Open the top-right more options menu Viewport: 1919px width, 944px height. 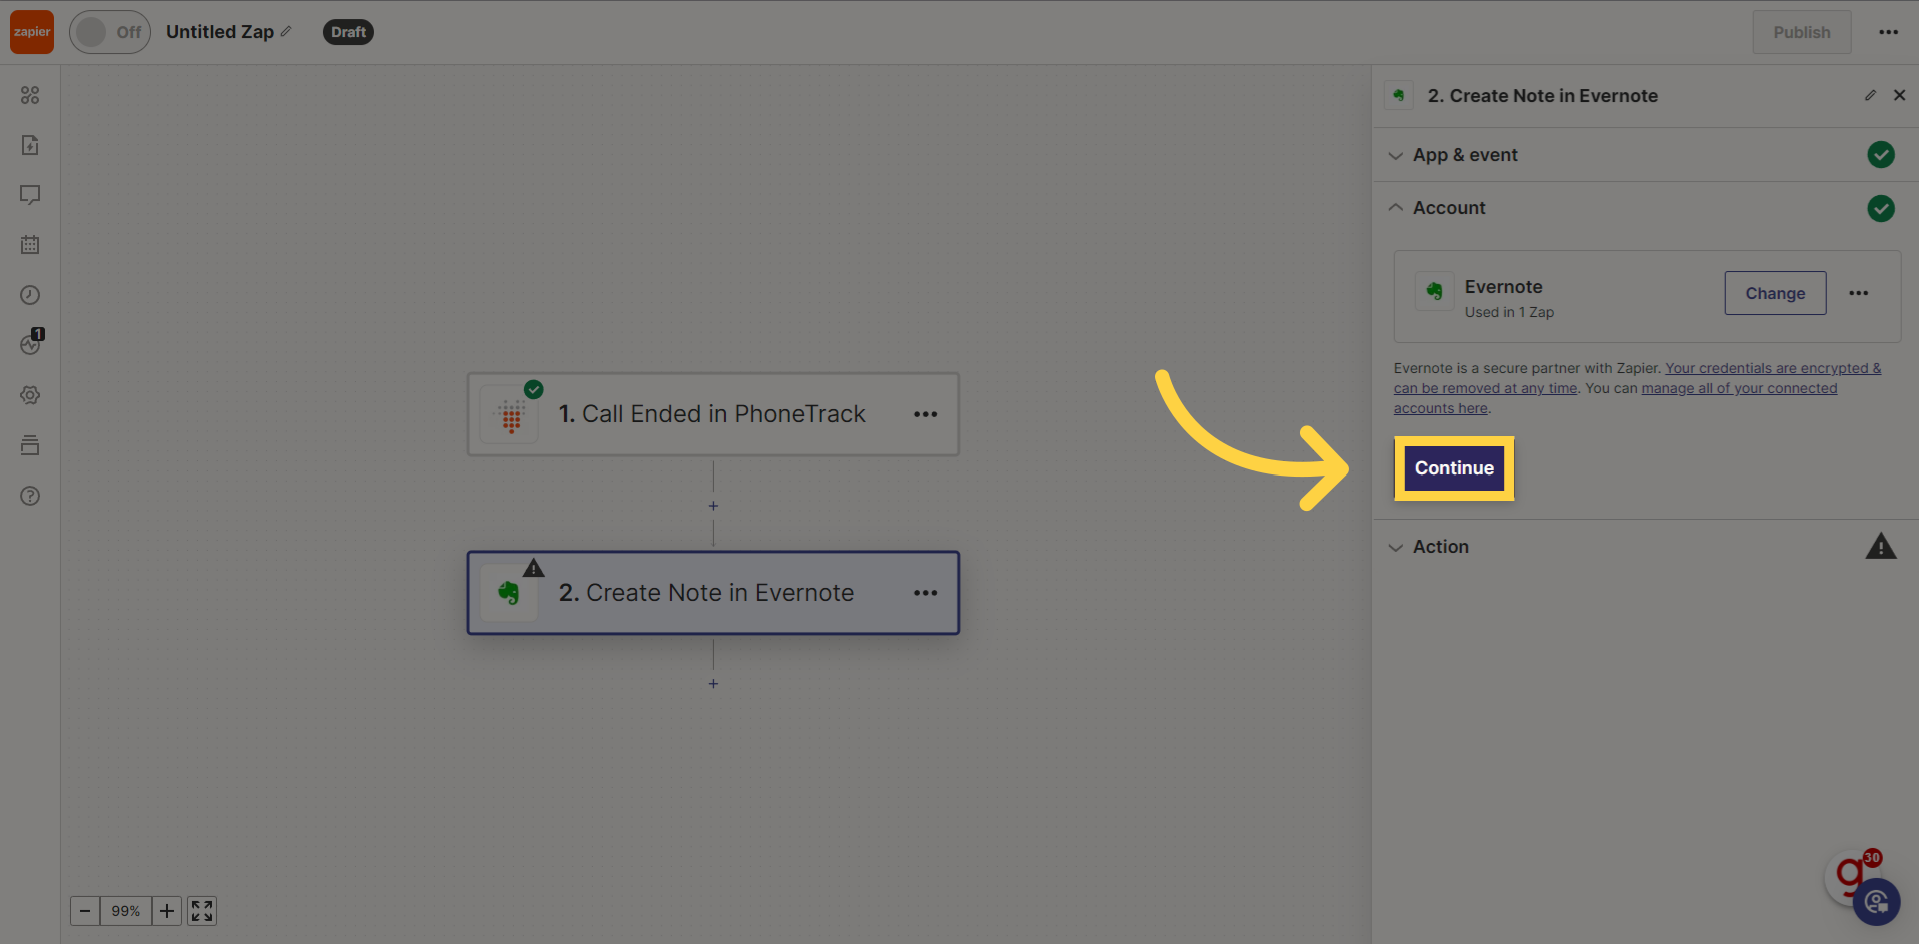[1888, 32]
